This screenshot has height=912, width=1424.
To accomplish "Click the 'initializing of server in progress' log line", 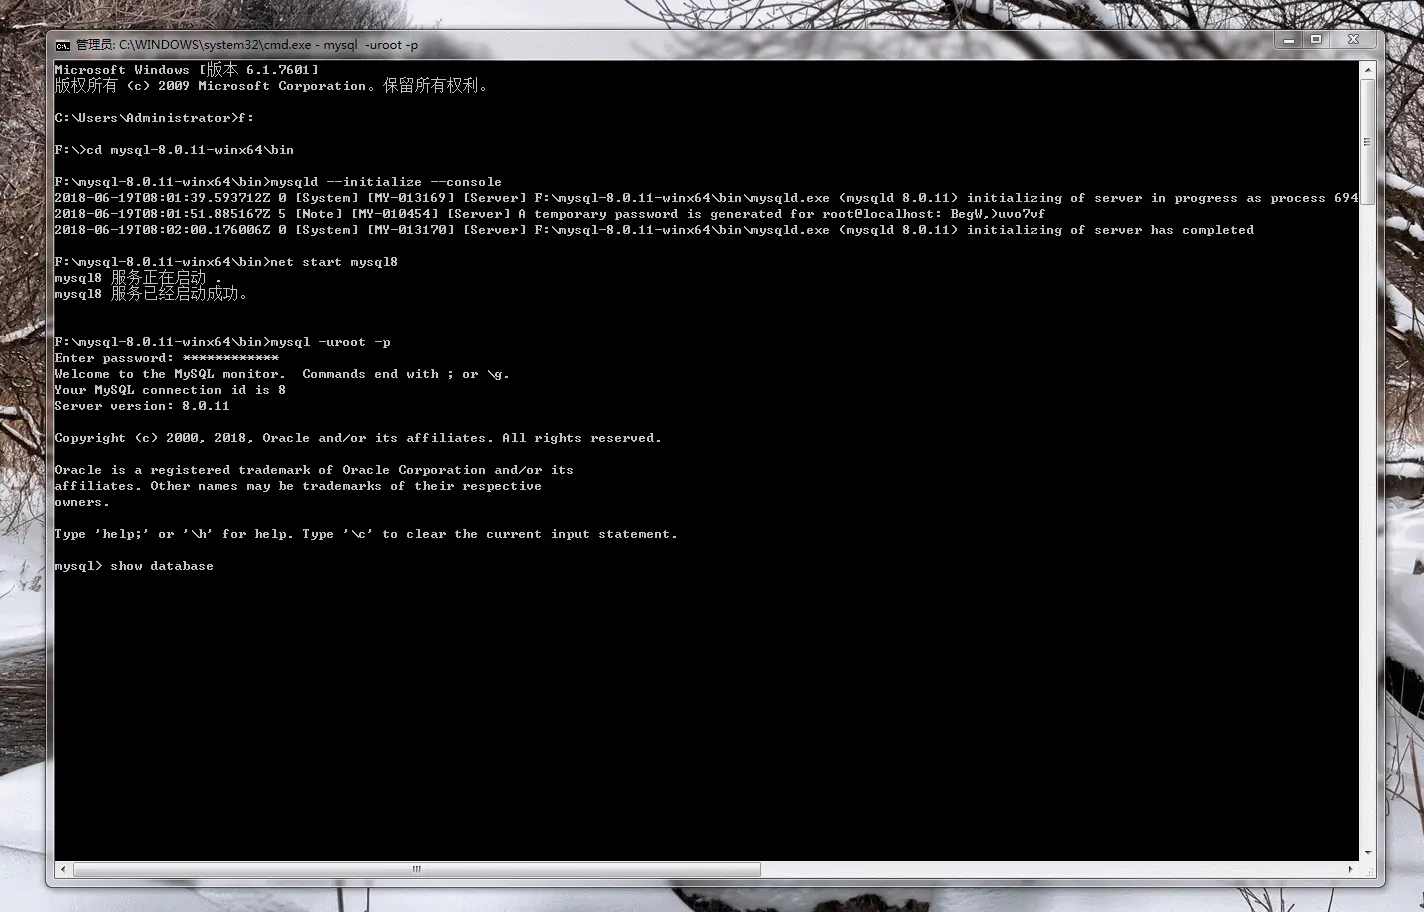I will (x=706, y=198).
